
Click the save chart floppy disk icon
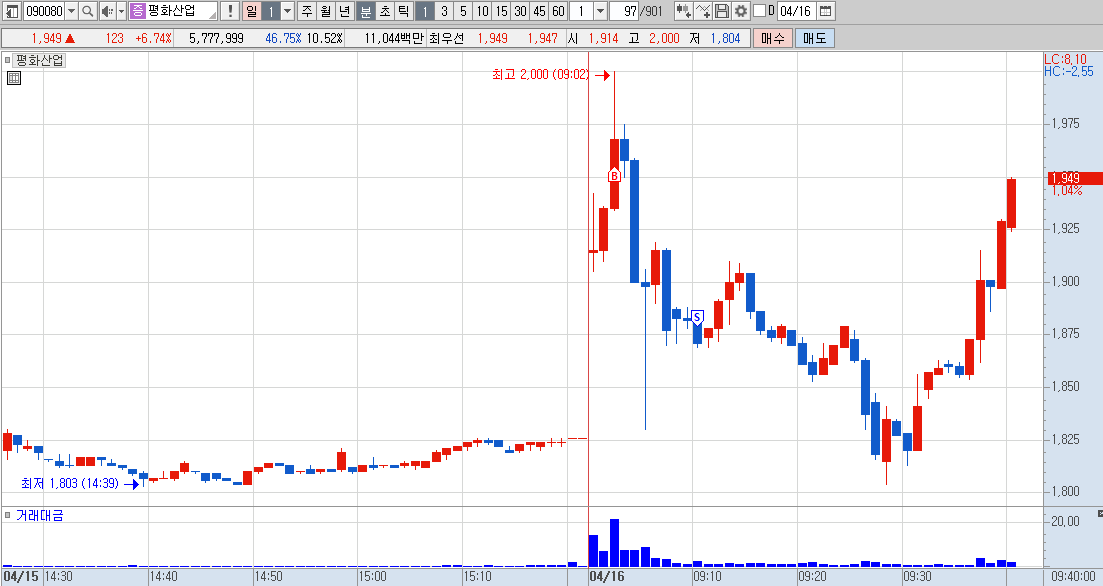[x=721, y=11]
